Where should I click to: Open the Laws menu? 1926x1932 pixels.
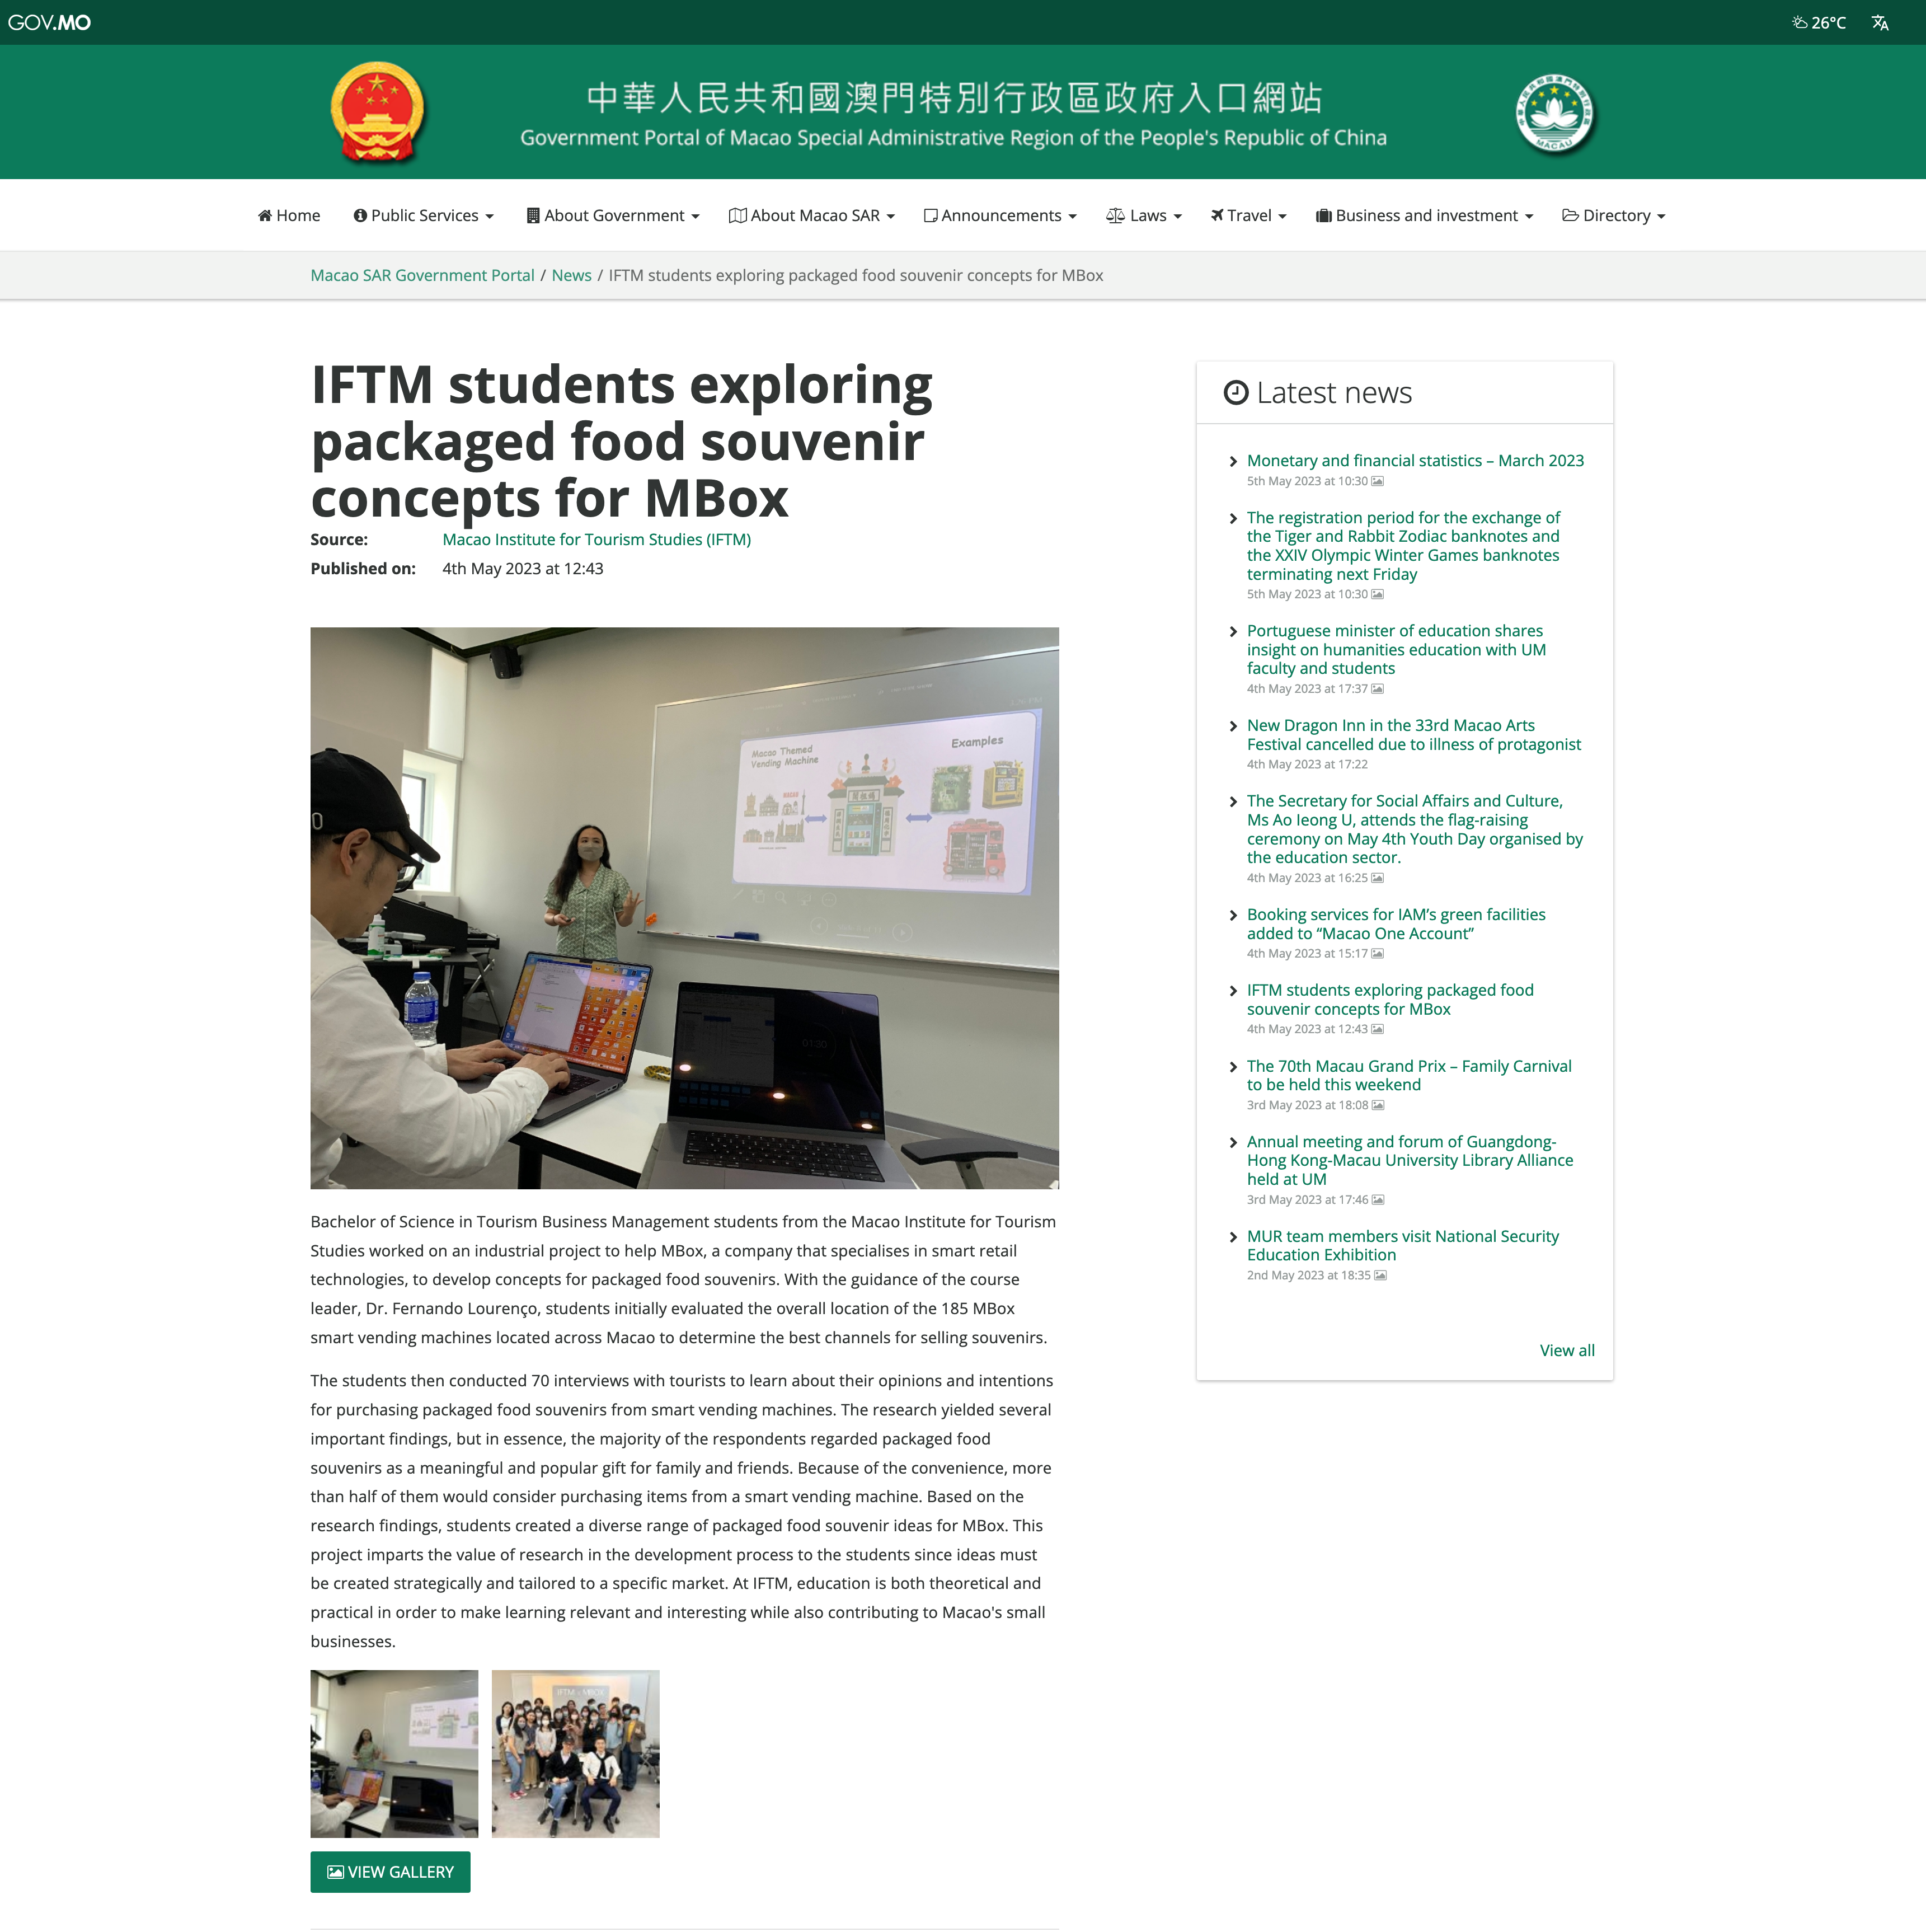[1144, 216]
